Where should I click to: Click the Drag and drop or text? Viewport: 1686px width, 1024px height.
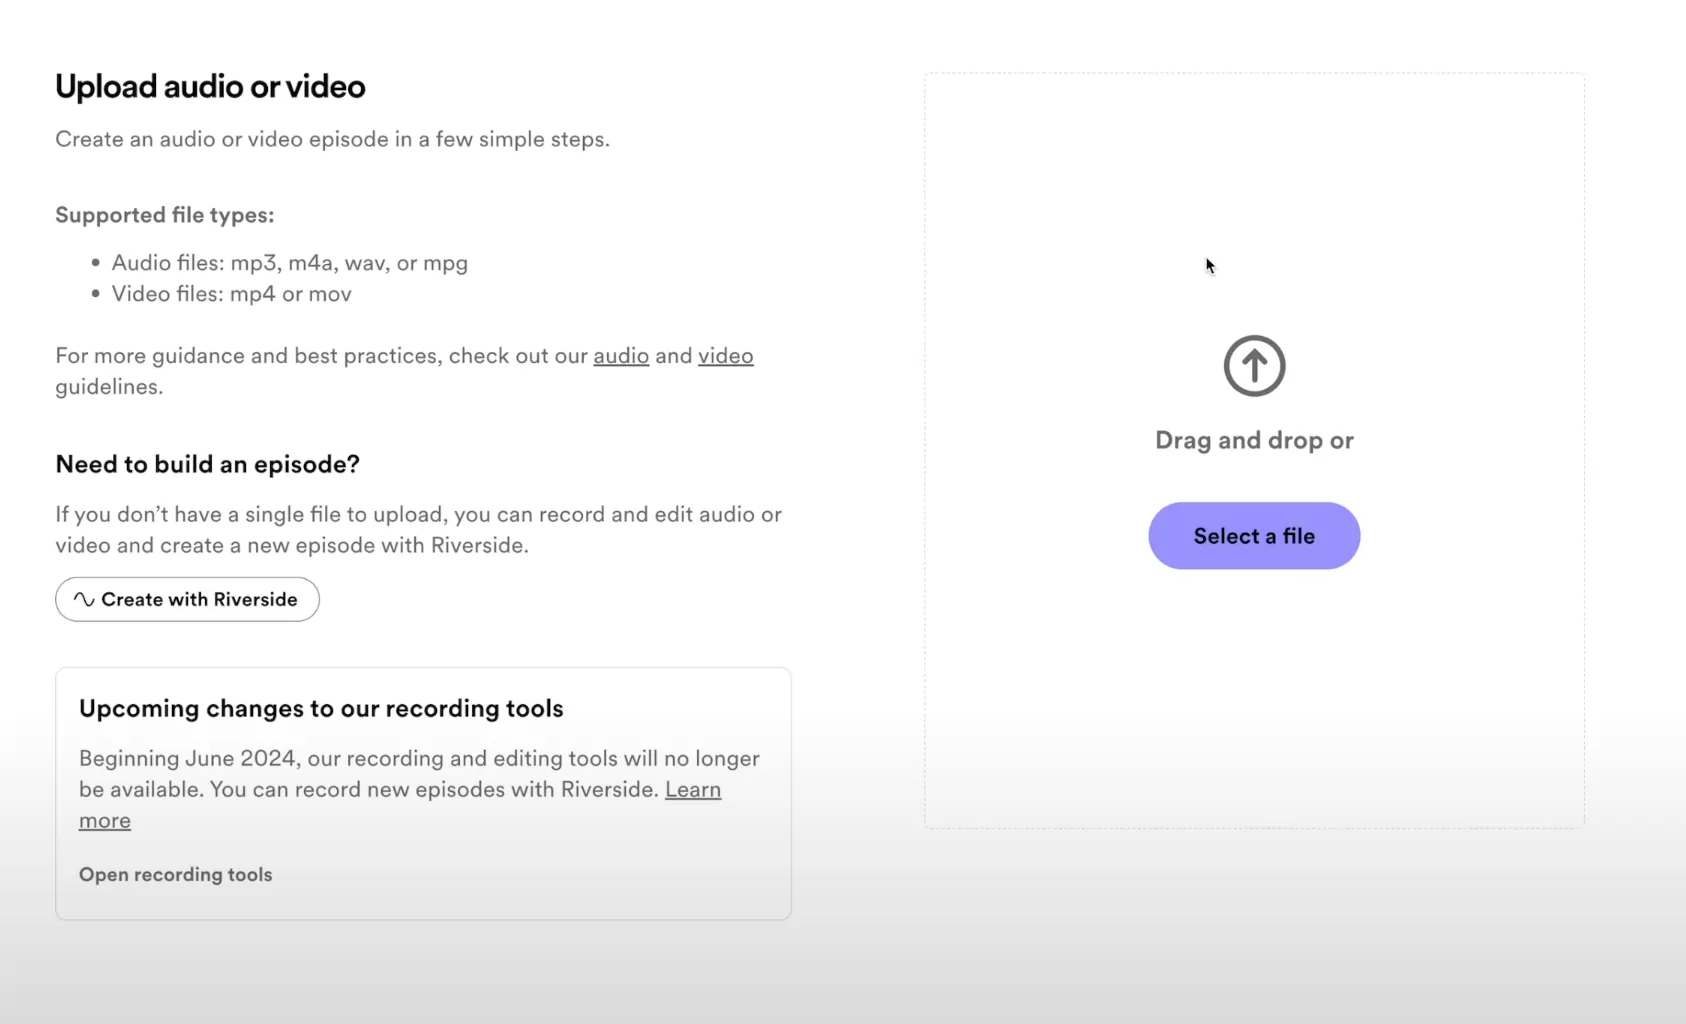(x=1254, y=440)
